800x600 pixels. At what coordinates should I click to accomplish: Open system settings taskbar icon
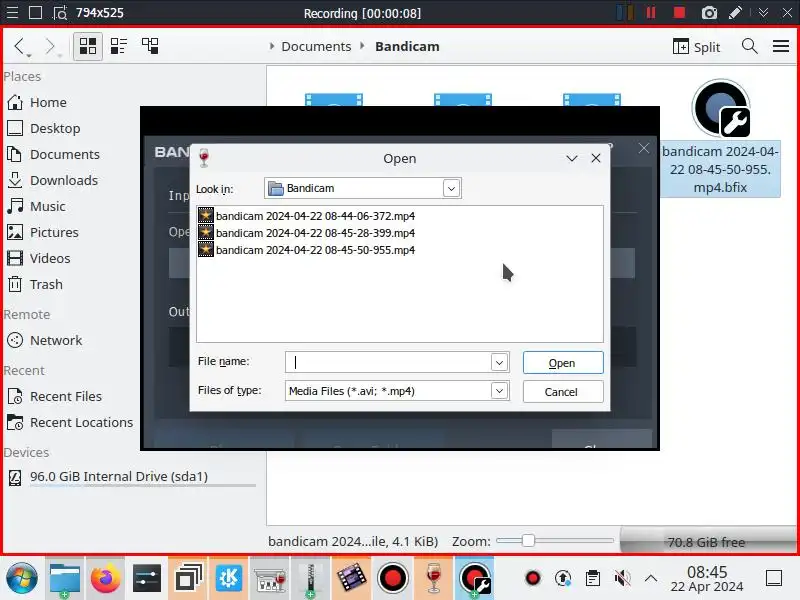(146, 579)
